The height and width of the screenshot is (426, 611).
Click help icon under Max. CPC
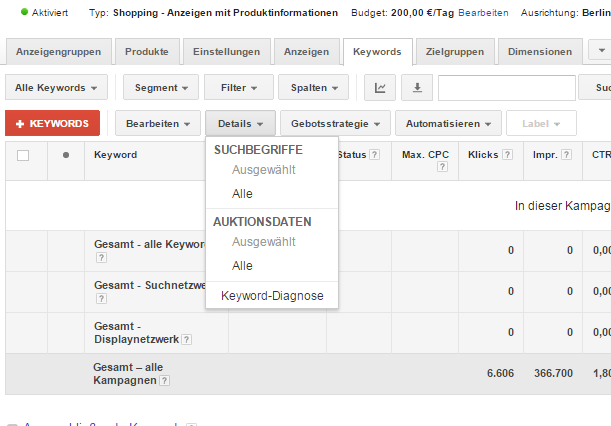pos(442,167)
